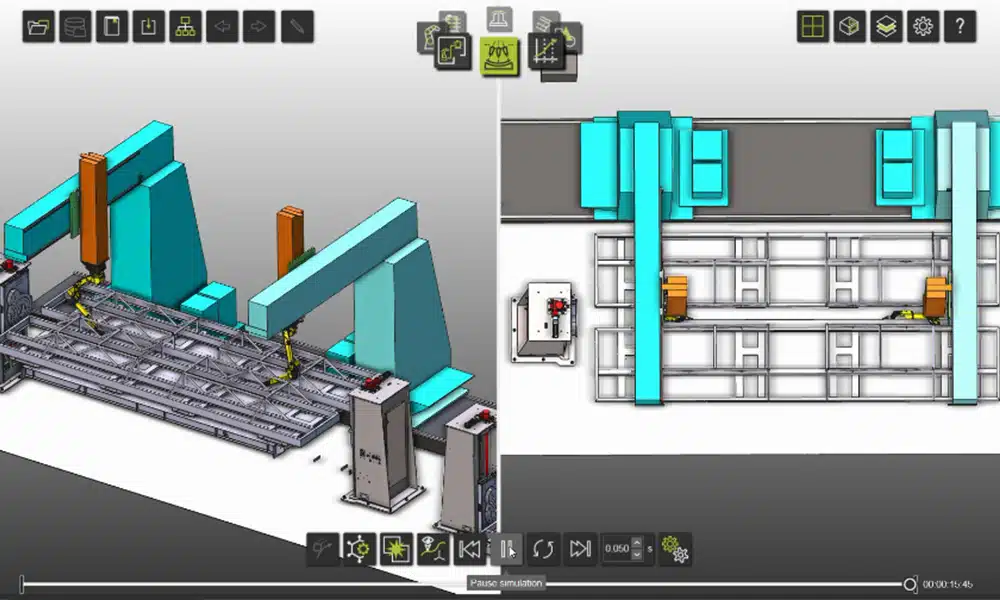
Task: Switch to the four-pane viewport layout
Action: pyautogui.click(x=815, y=27)
